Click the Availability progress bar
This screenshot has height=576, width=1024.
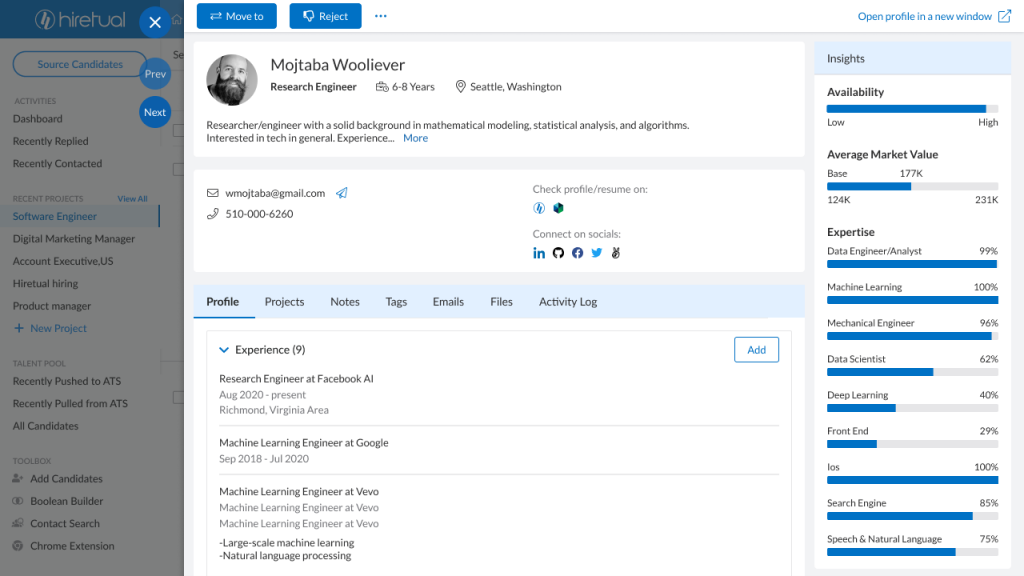click(x=912, y=109)
